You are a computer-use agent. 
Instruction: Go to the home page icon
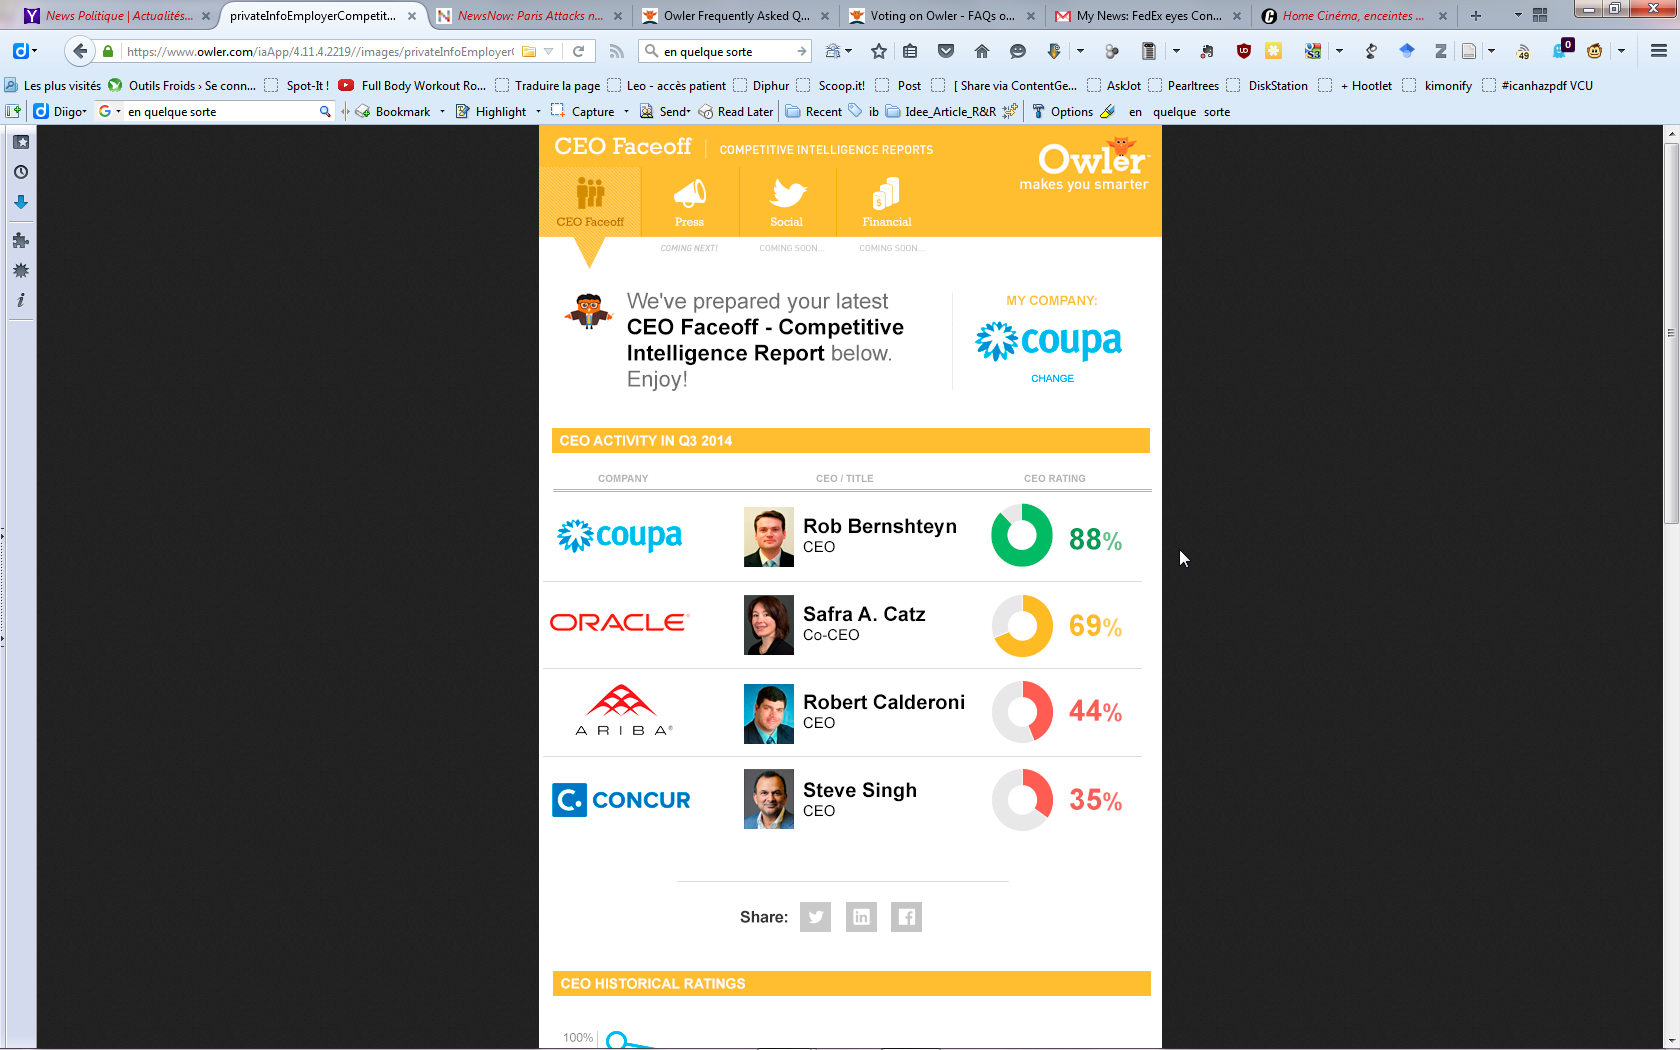pyautogui.click(x=982, y=51)
